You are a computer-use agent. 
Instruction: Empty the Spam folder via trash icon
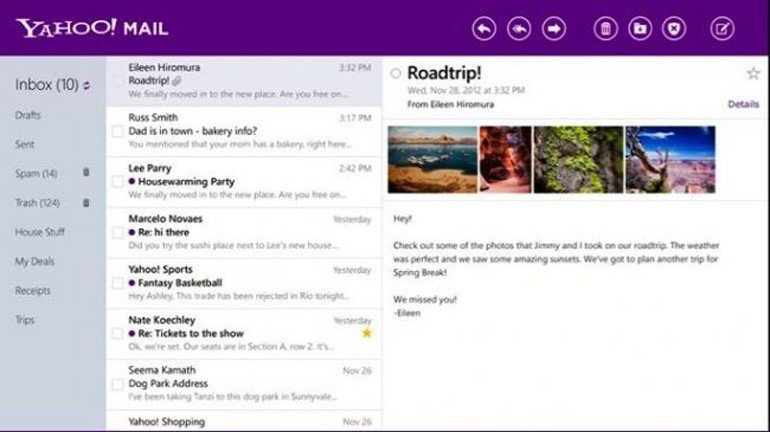(x=86, y=173)
